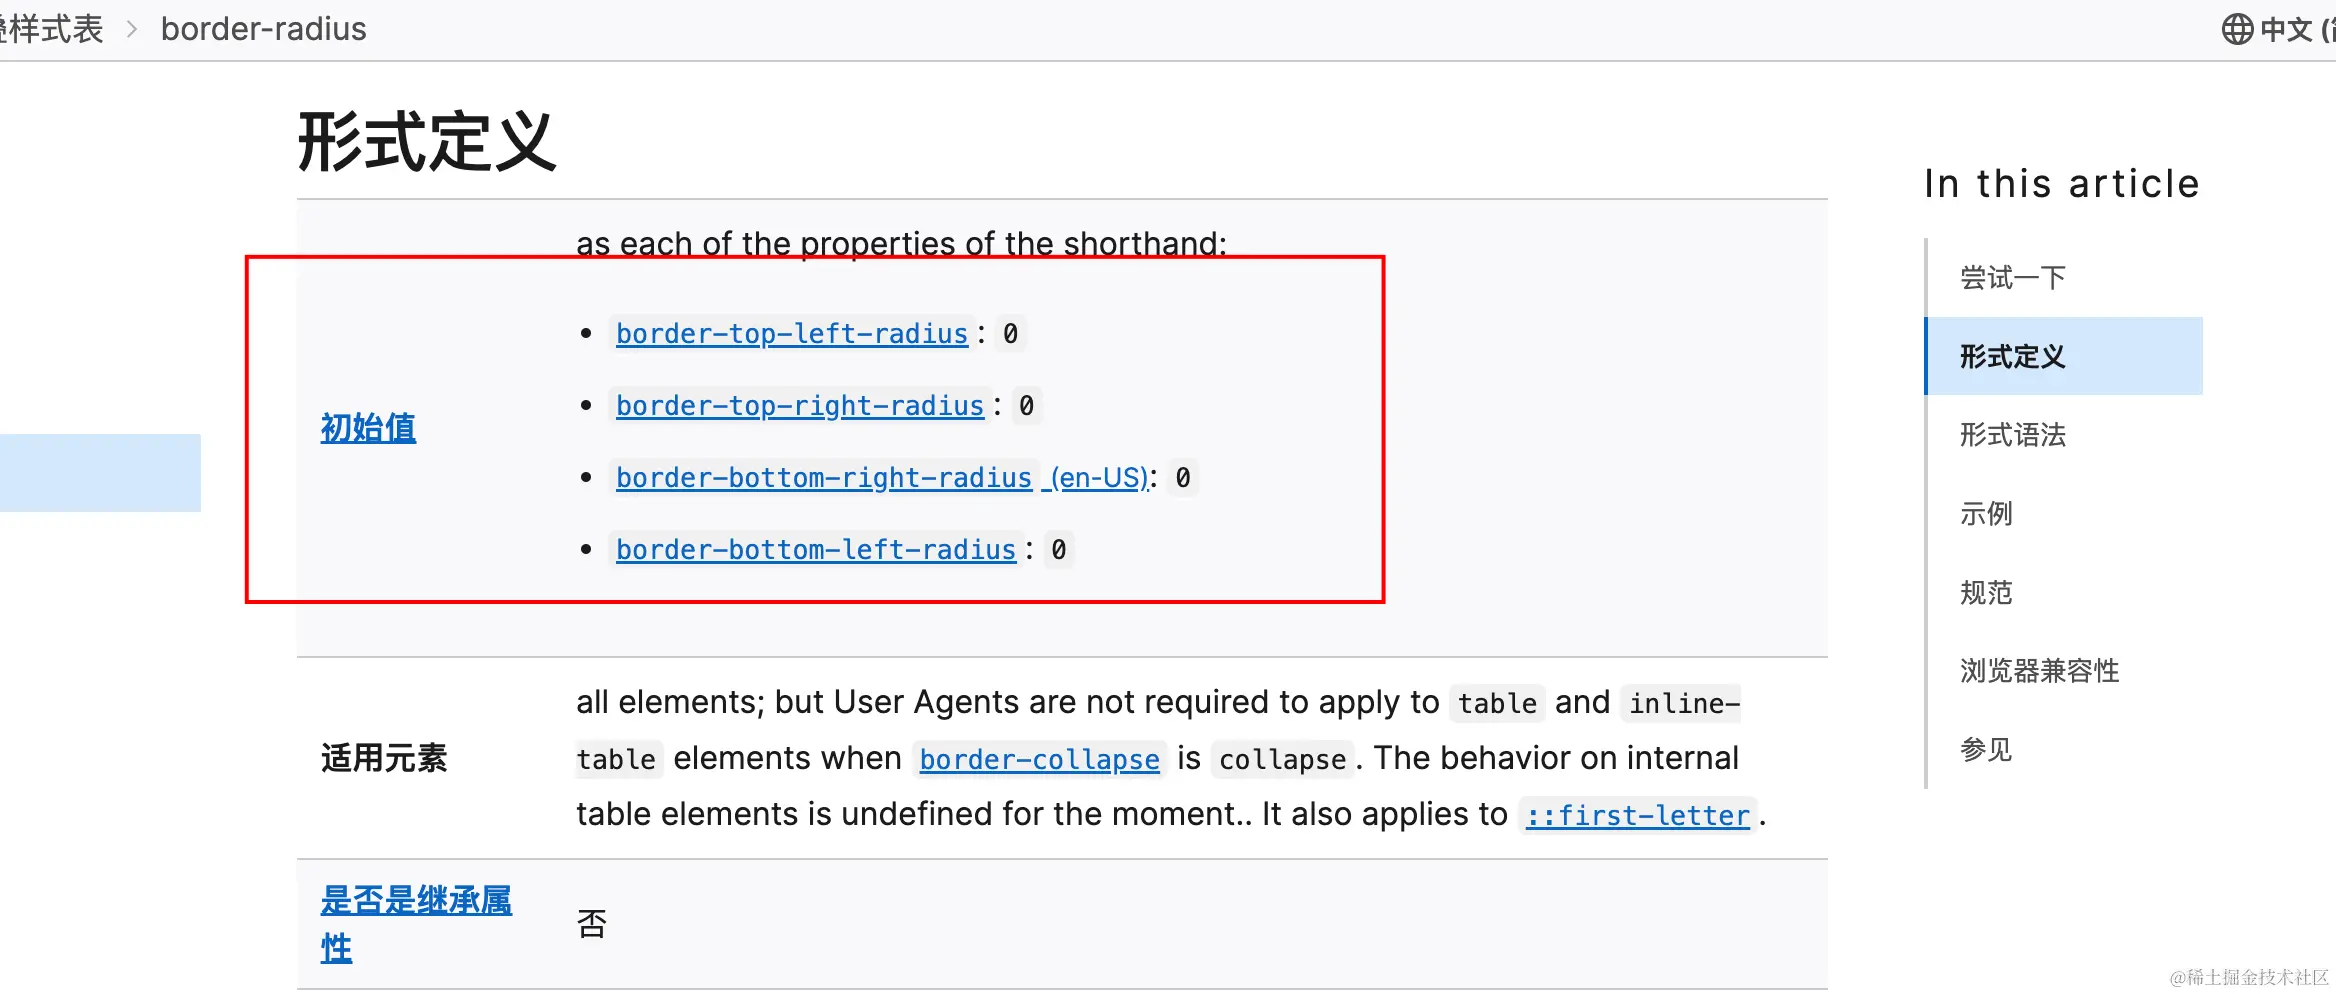2336x994 pixels.
Task: Open the border-collapse link
Action: pyautogui.click(x=1039, y=760)
